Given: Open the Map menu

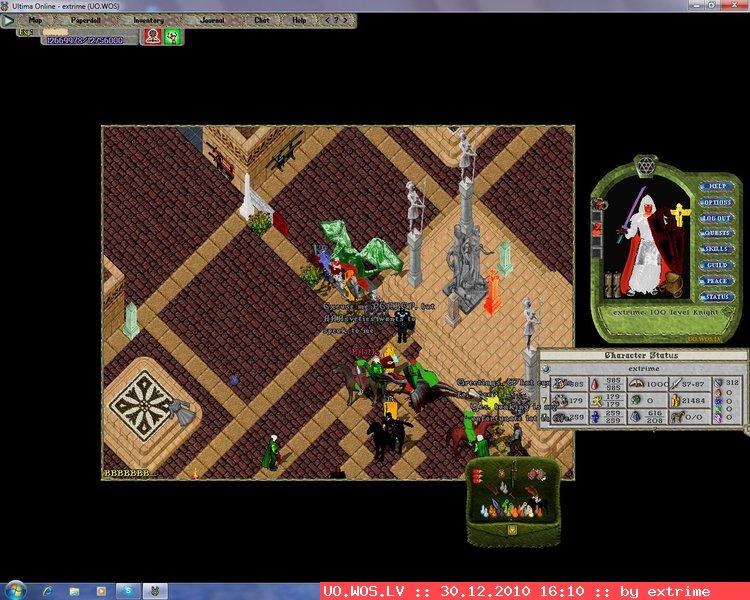Looking at the screenshot, I should pos(35,20).
